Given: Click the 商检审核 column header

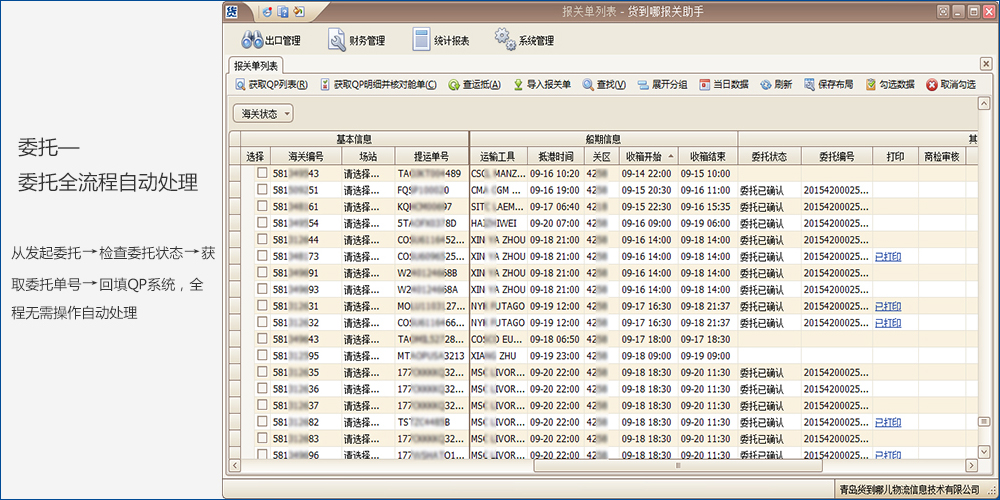Looking at the screenshot, I should click(x=941, y=156).
